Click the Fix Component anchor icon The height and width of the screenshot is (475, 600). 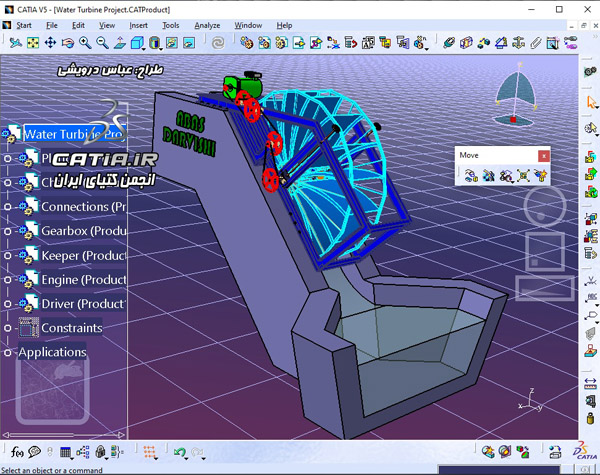(518, 42)
